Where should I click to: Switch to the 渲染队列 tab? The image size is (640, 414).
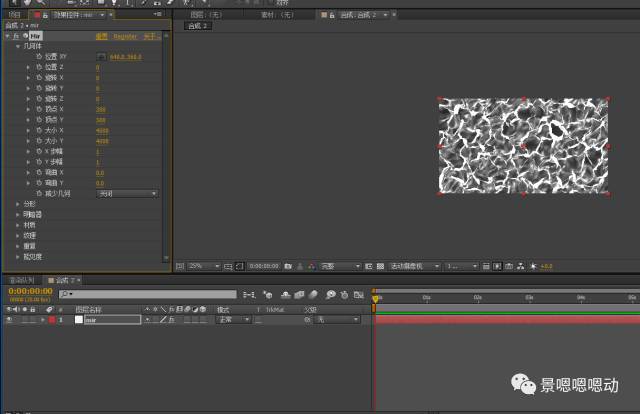point(22,280)
